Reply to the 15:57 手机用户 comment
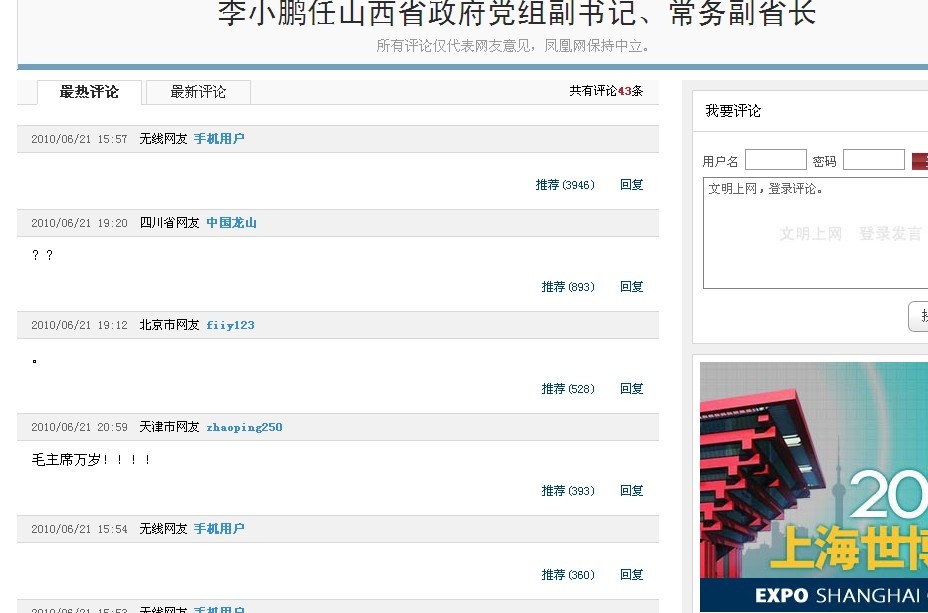 click(x=631, y=185)
